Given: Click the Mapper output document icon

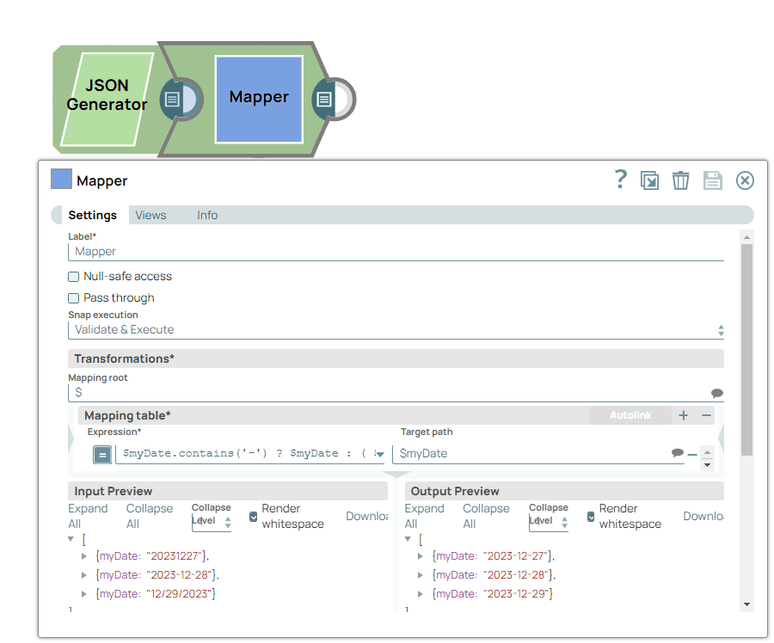Looking at the screenshot, I should [x=323, y=99].
